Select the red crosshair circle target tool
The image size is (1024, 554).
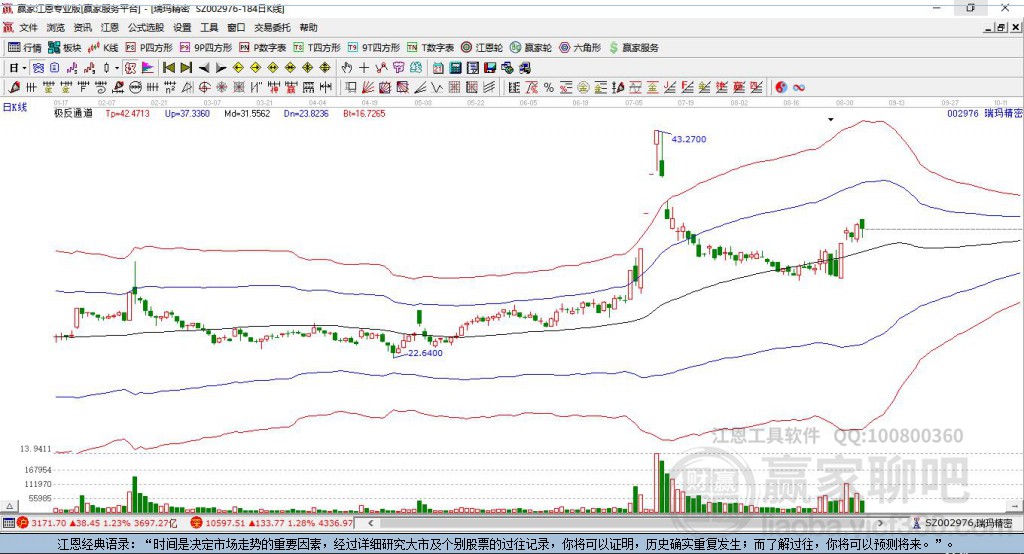204,88
